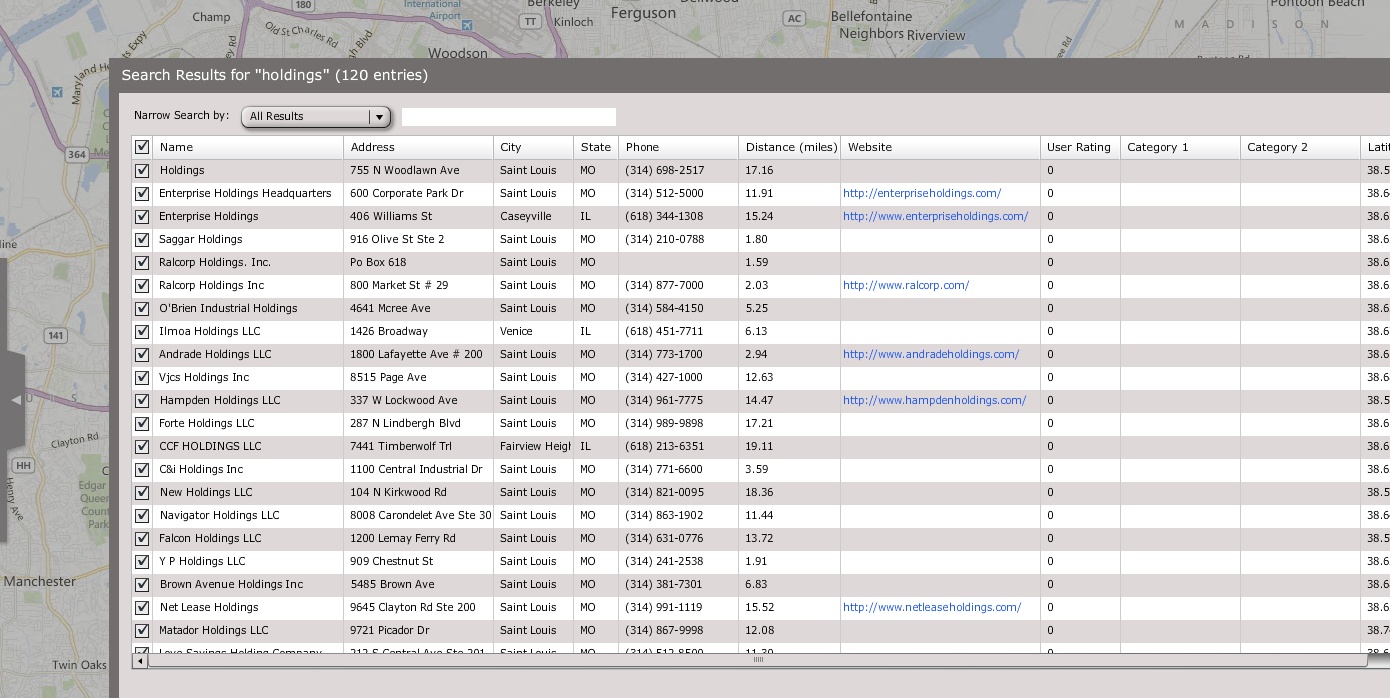
Task: Toggle the checkbox for Ralcorp Holdings Inc
Action: [x=142, y=286]
